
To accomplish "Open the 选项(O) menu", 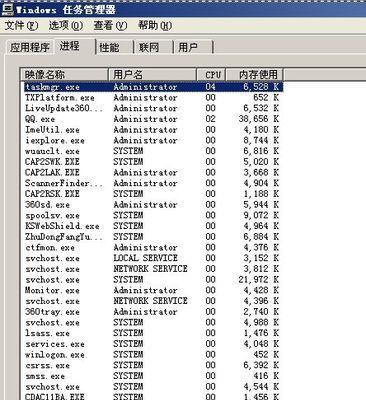I will point(65,26).
